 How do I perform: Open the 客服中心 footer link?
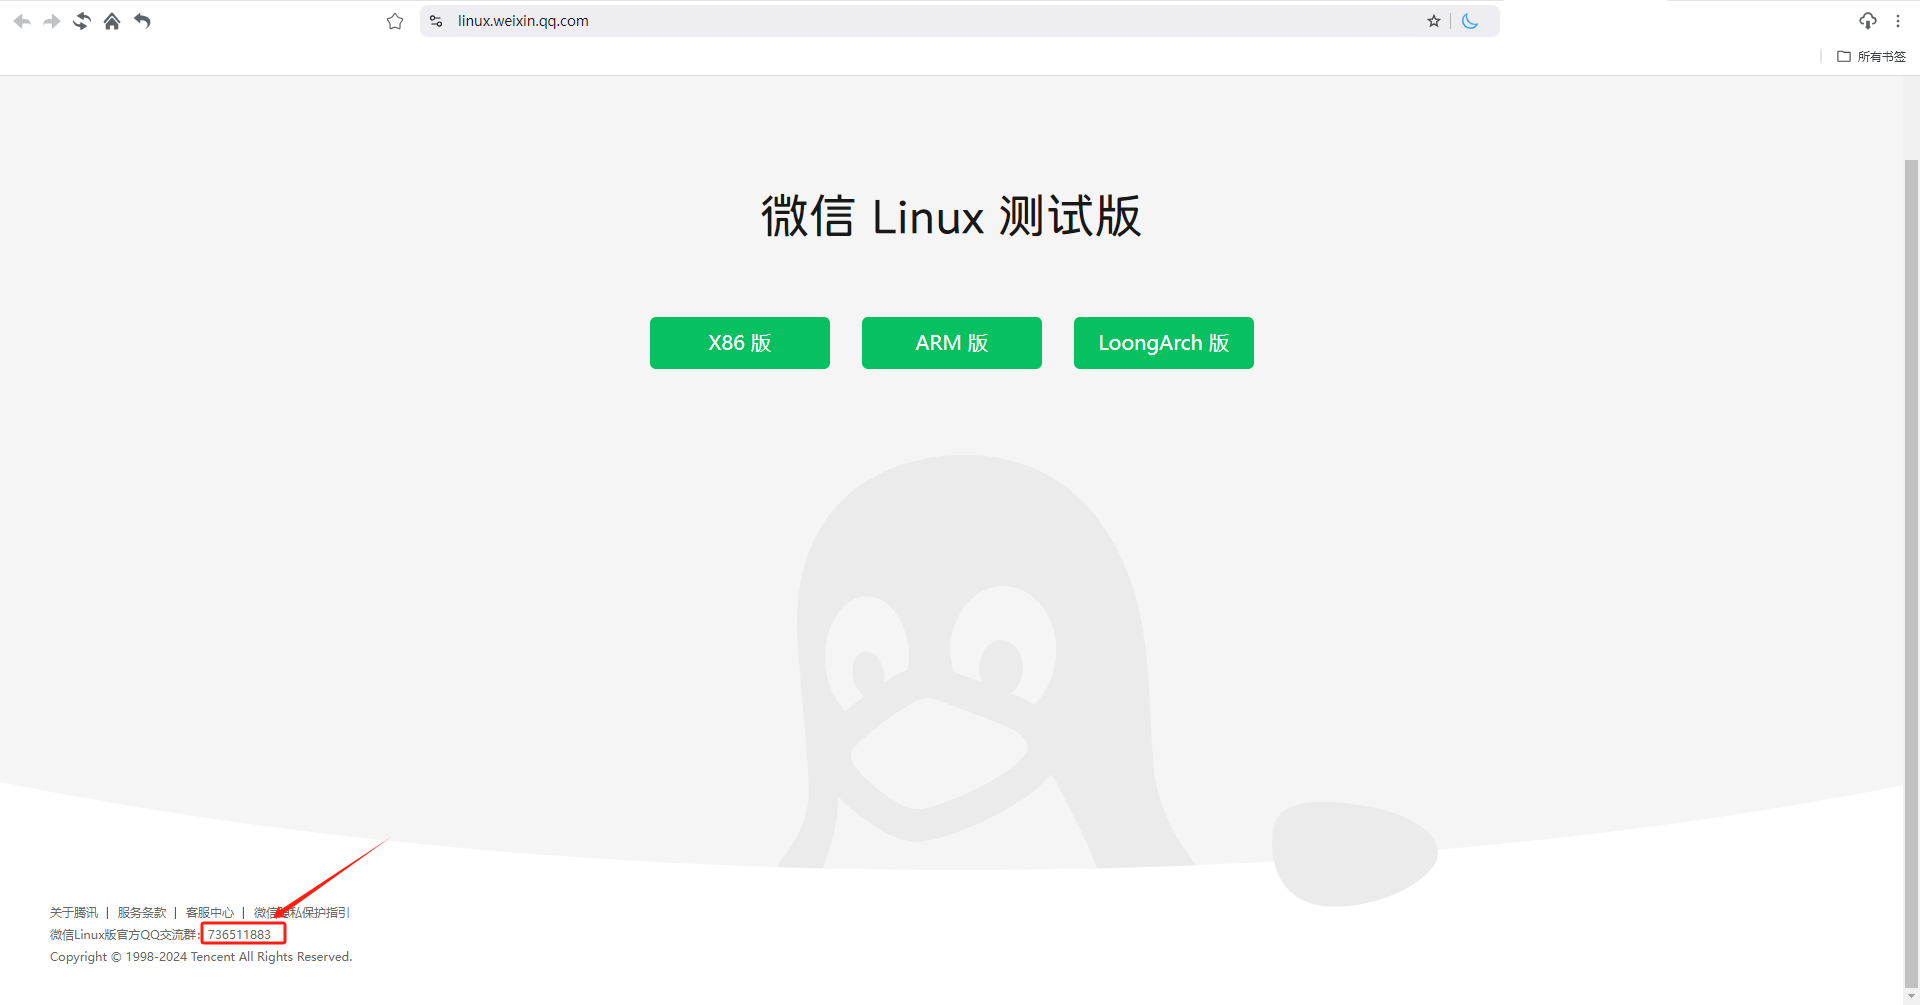click(210, 913)
